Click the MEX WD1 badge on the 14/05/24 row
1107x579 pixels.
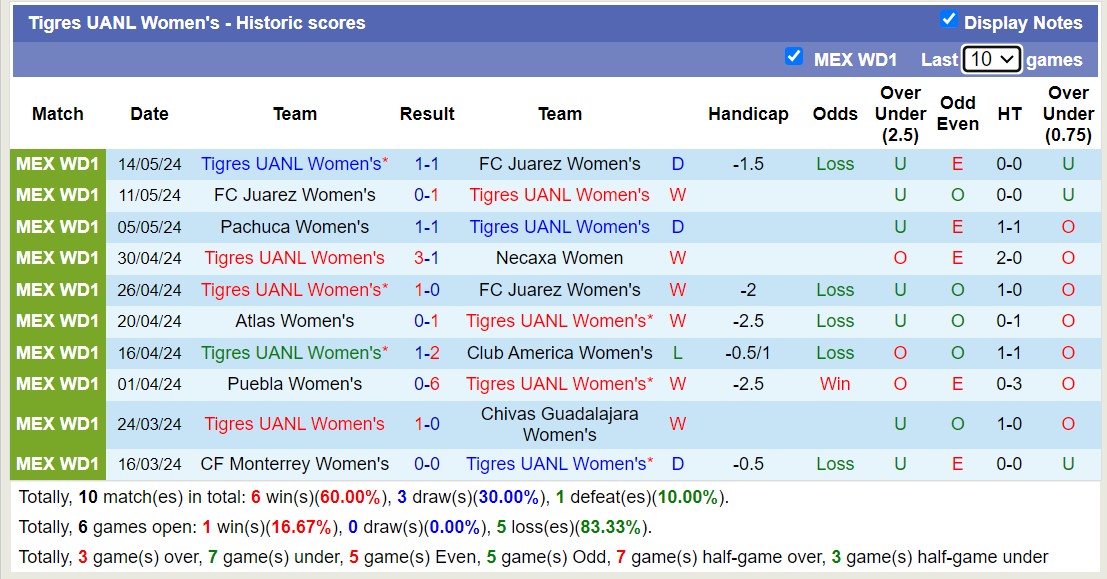point(57,164)
